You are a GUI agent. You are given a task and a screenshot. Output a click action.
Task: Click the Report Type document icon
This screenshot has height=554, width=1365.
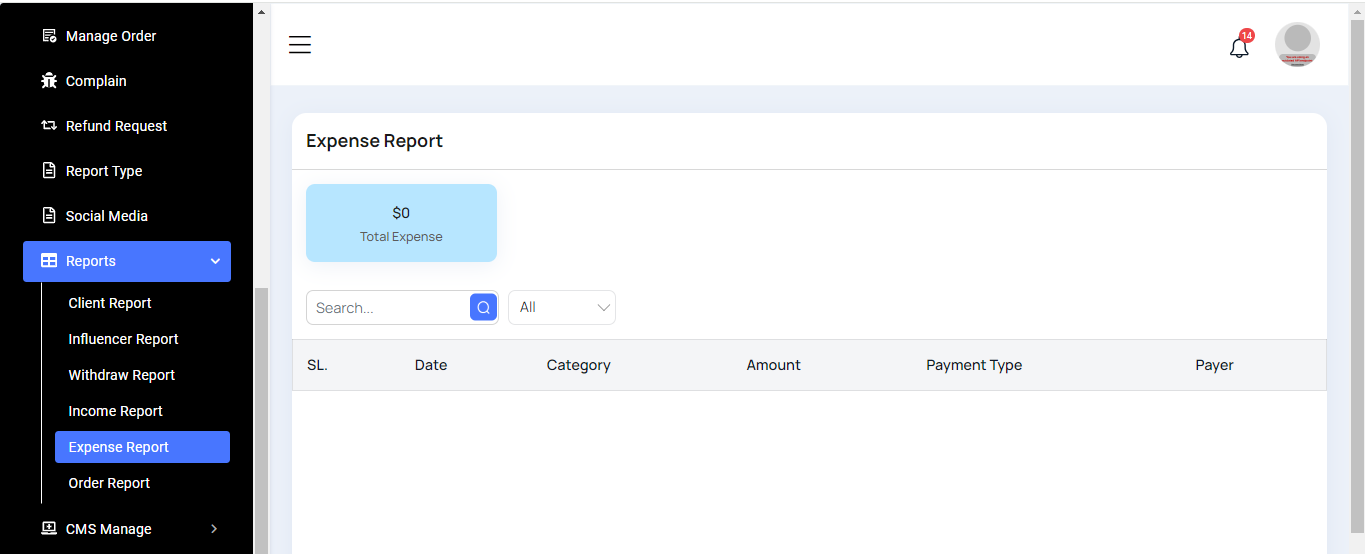coord(49,171)
